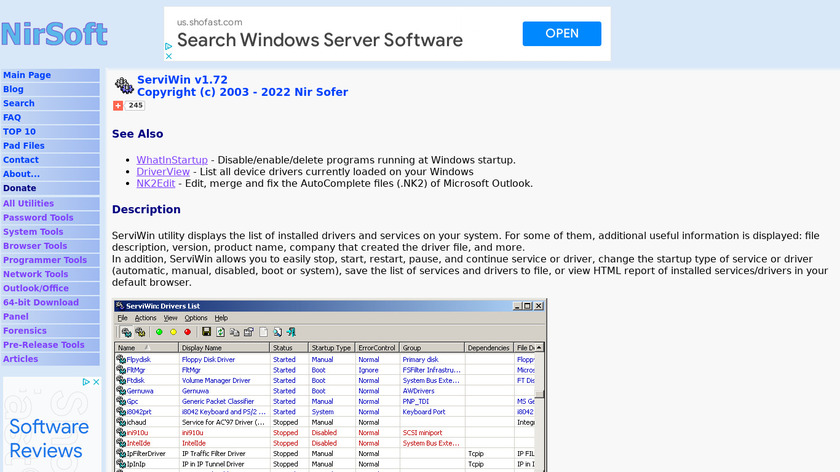This screenshot has height=472, width=840.
Task: Click the red circle stop icon in toolbar
Action: 187,331
